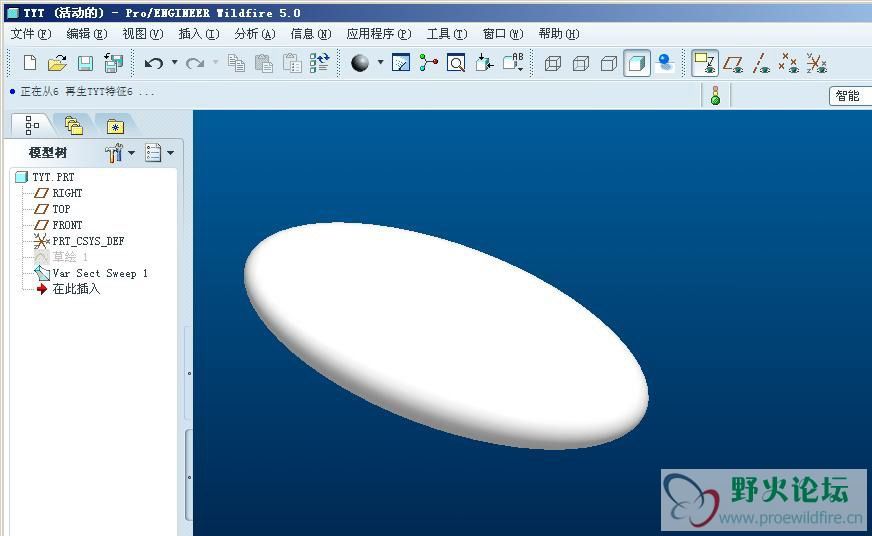Image resolution: width=872 pixels, height=536 pixels.
Task: Open the 视图(V) menu
Action: tap(143, 34)
